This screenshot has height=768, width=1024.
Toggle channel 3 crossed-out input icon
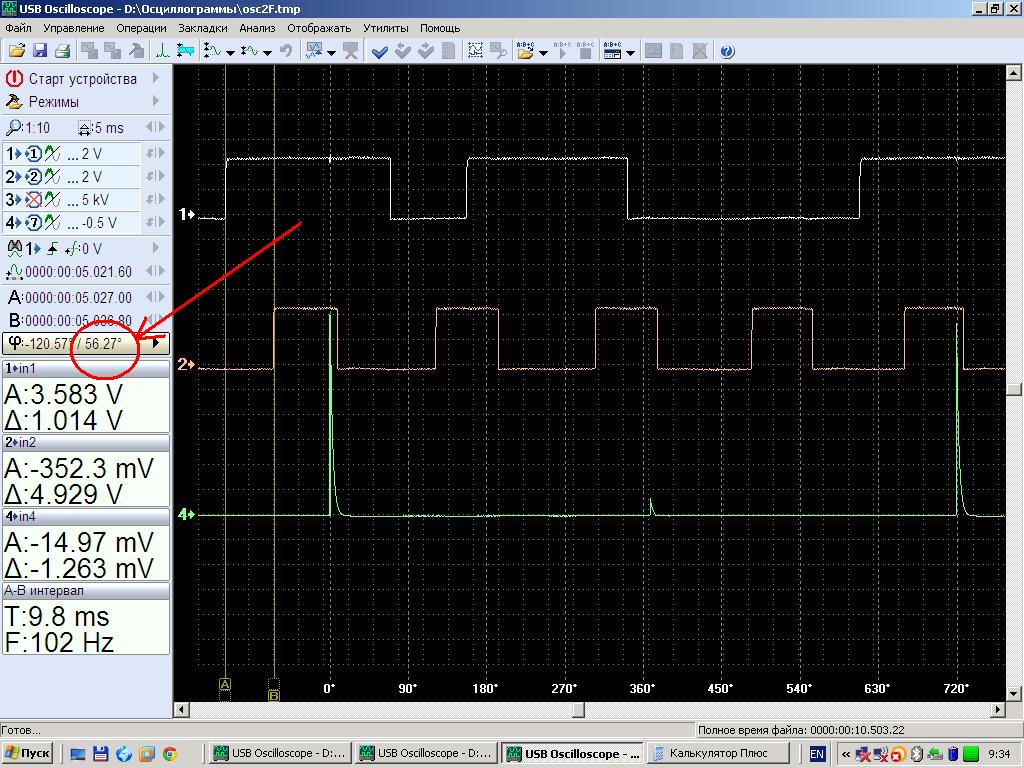(x=33, y=200)
